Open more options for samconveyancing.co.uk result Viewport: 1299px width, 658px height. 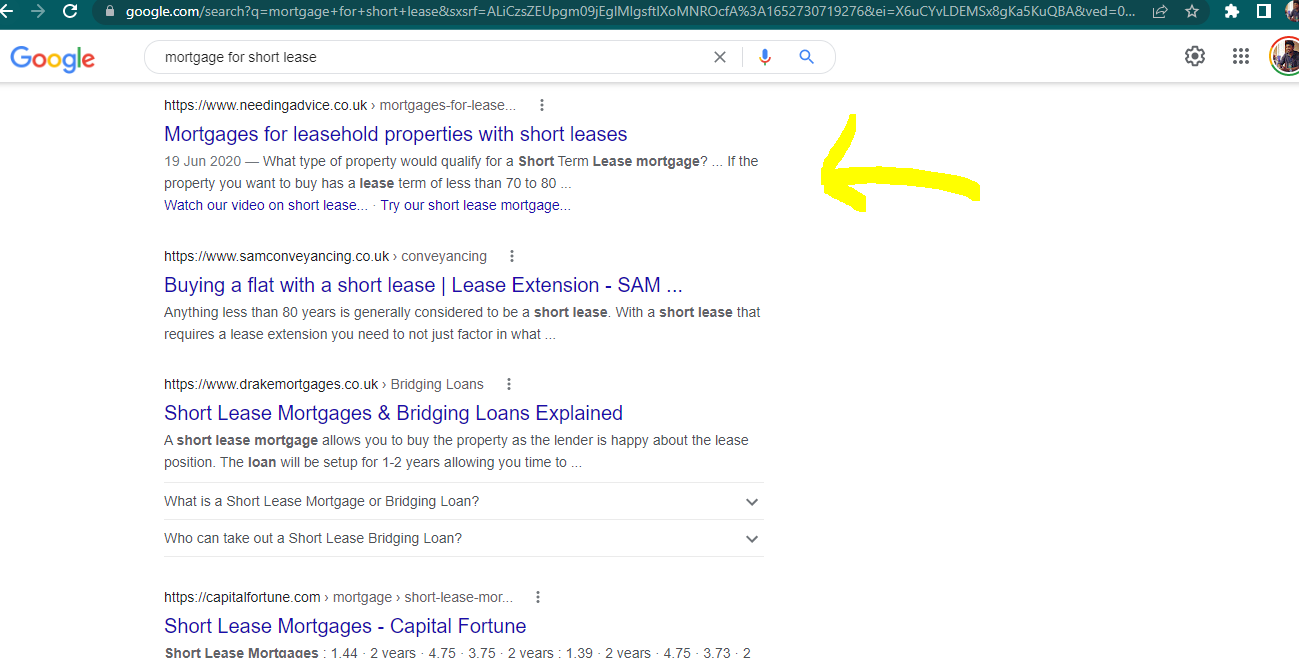point(512,256)
